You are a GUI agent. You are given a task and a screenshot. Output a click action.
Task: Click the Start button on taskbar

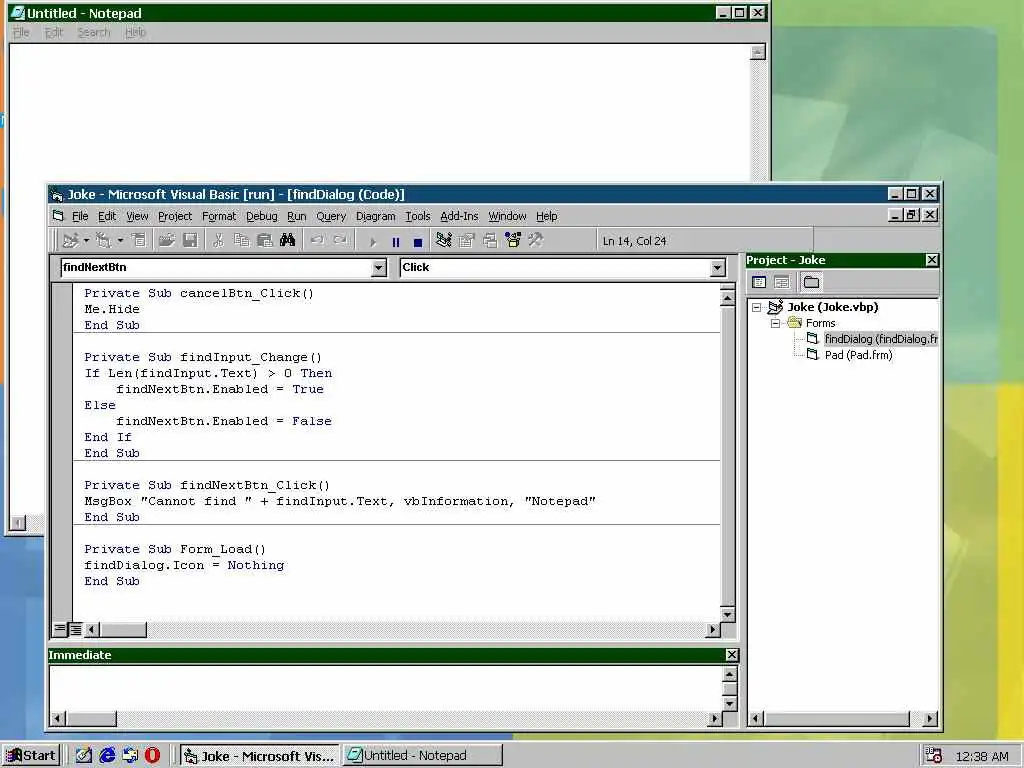tap(31, 756)
